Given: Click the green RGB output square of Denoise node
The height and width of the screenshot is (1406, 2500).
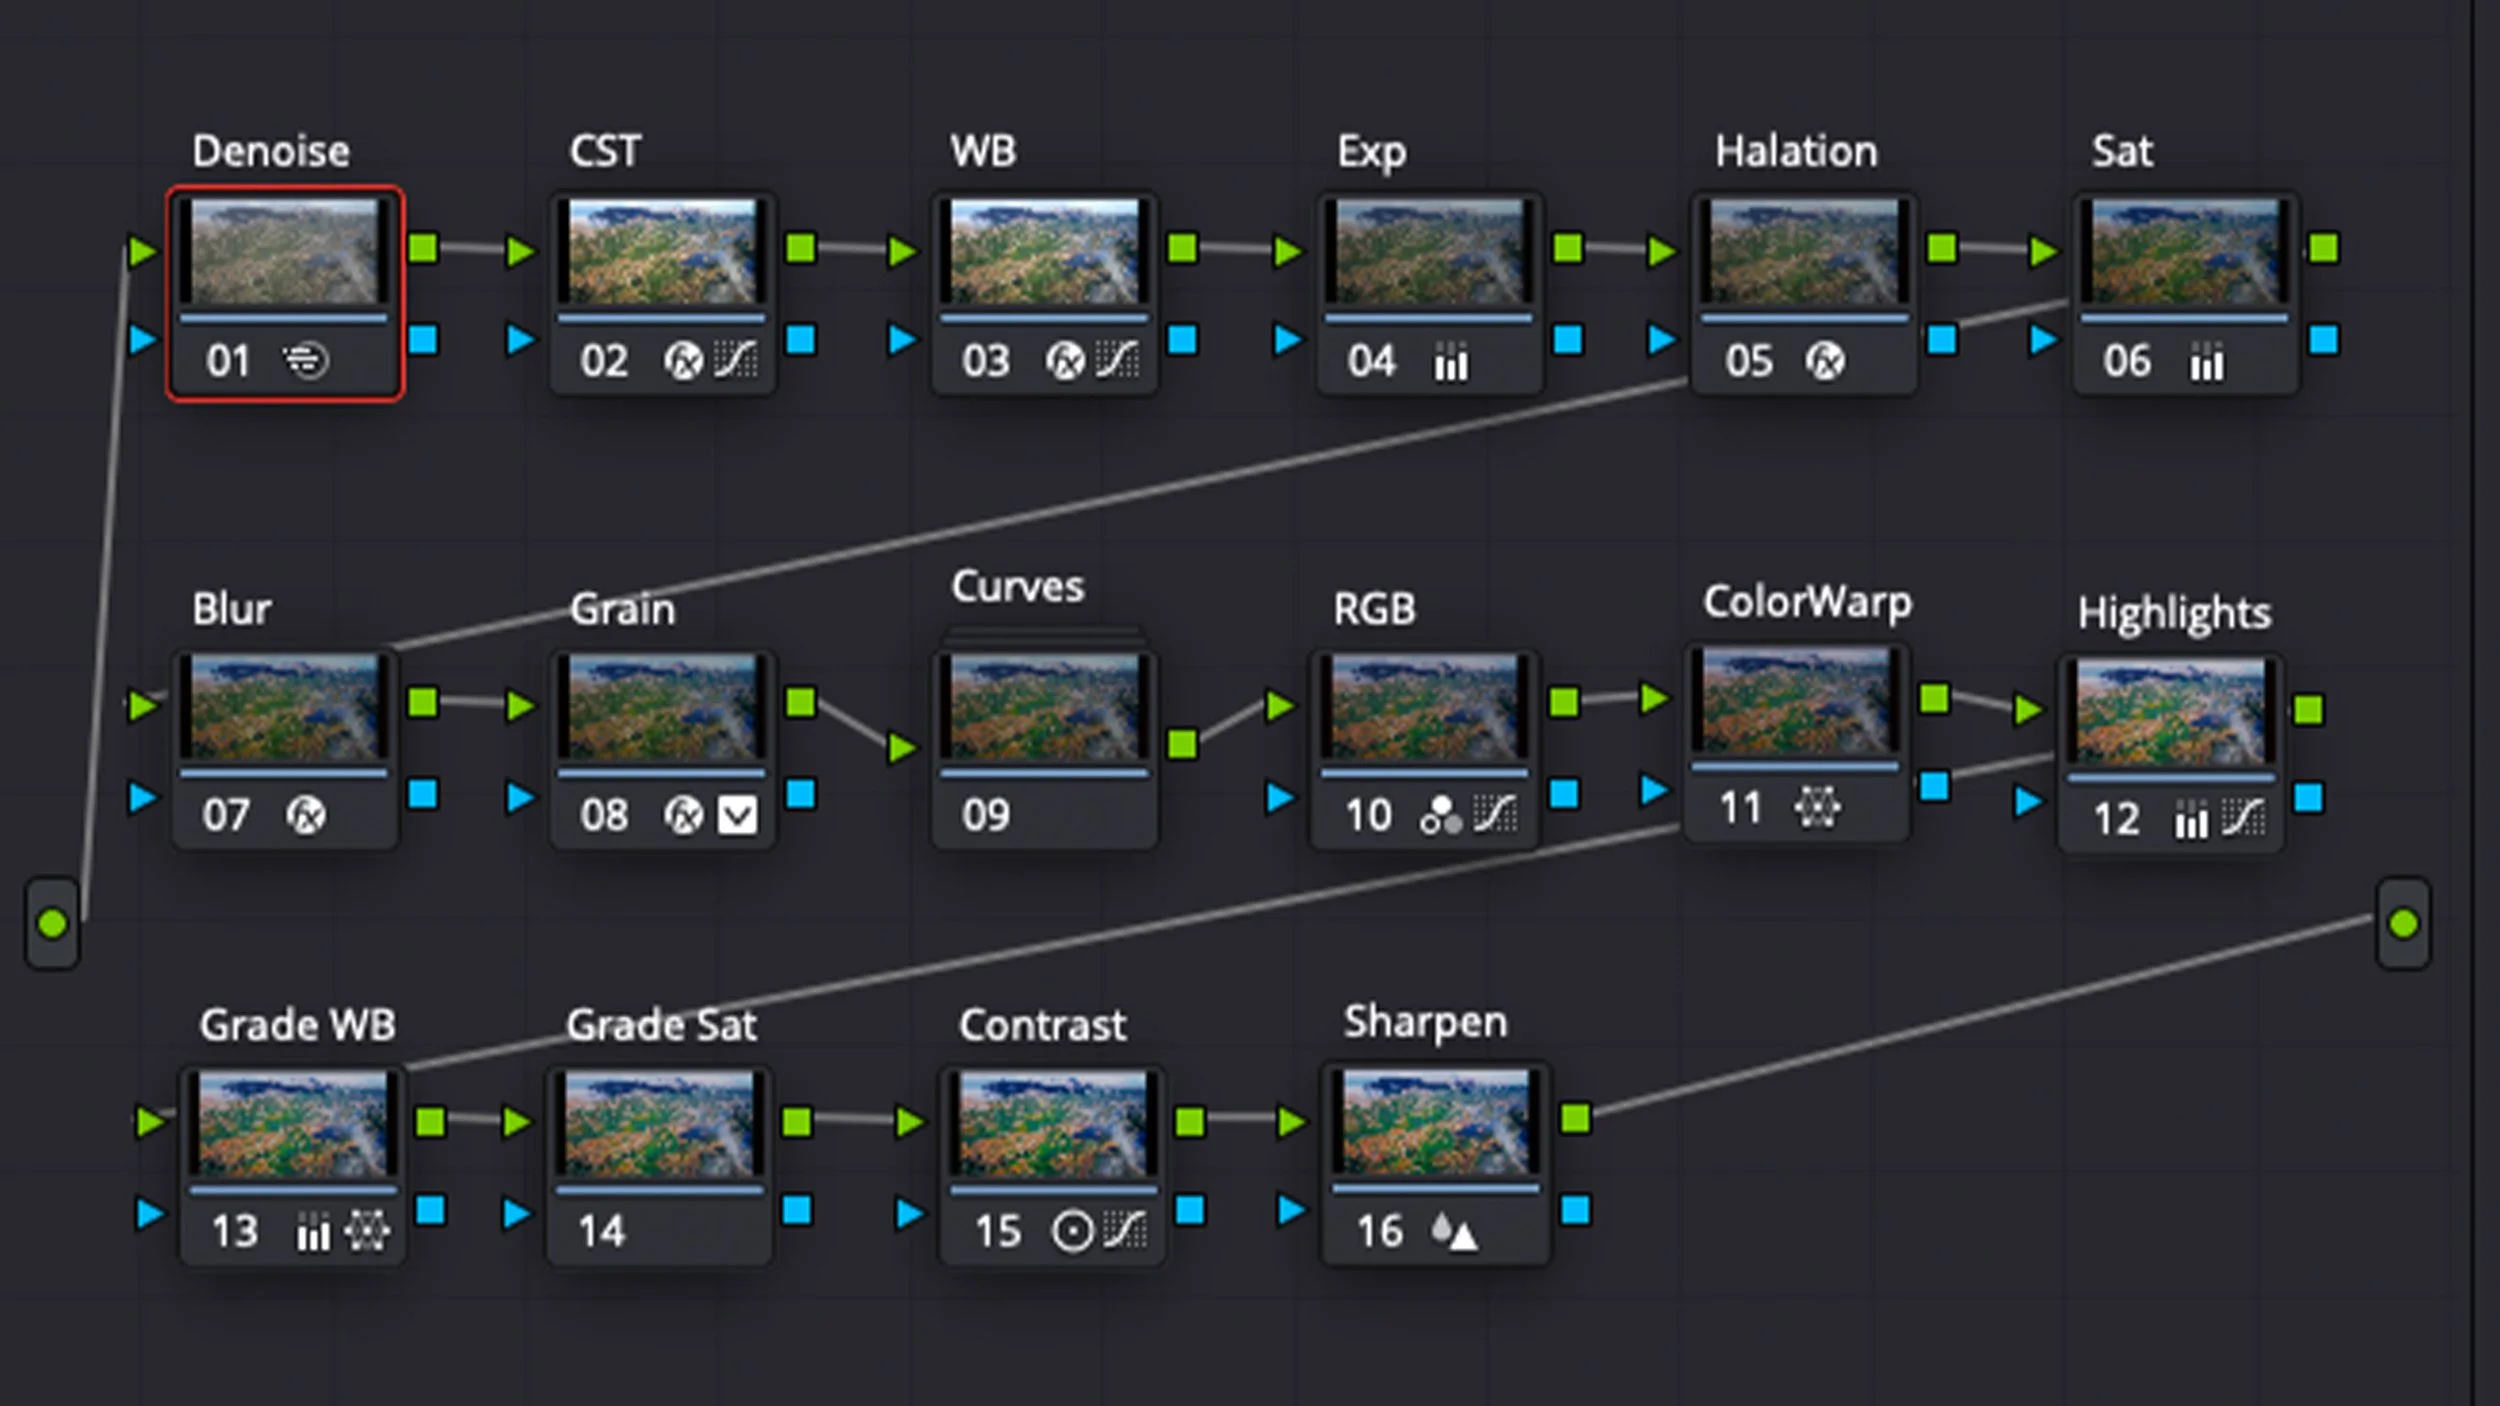Looking at the screenshot, I should click(423, 248).
